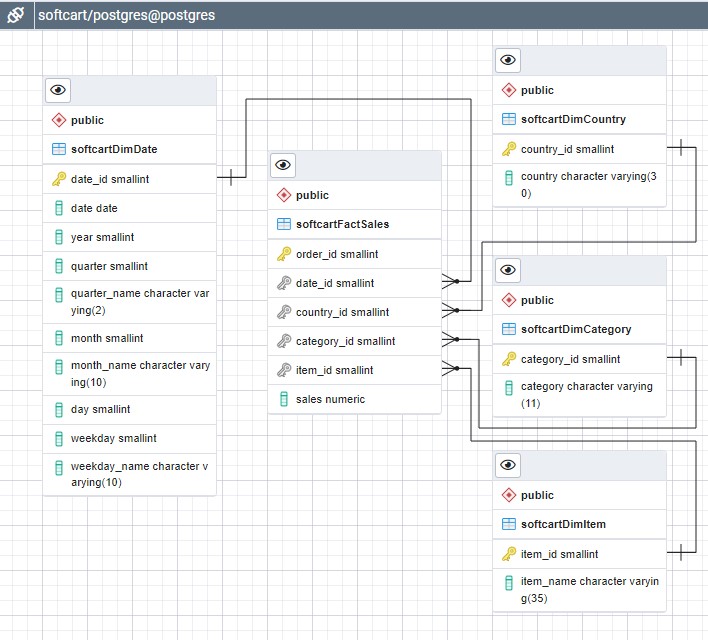Screen dimensions: 708x640
Task: Click the category_id key icon in softcartDimCategory
Action: pos(509,359)
